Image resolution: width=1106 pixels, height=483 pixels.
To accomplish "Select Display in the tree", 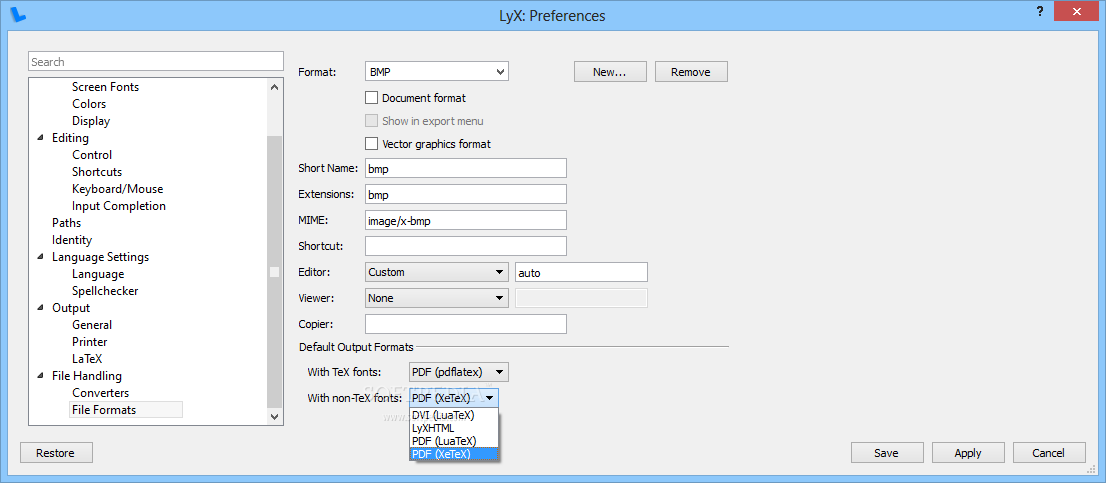I will coord(91,121).
